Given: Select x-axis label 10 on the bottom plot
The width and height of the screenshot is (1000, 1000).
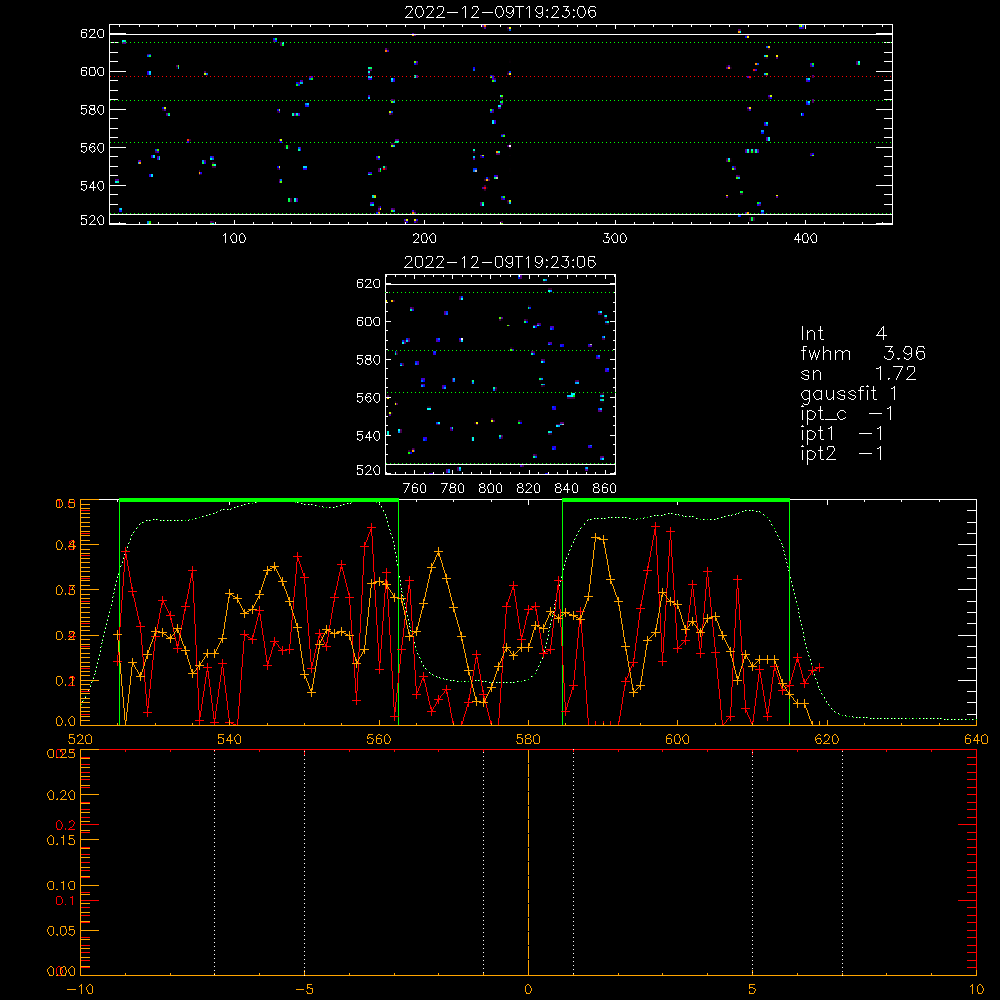Looking at the screenshot, I should 976,990.
